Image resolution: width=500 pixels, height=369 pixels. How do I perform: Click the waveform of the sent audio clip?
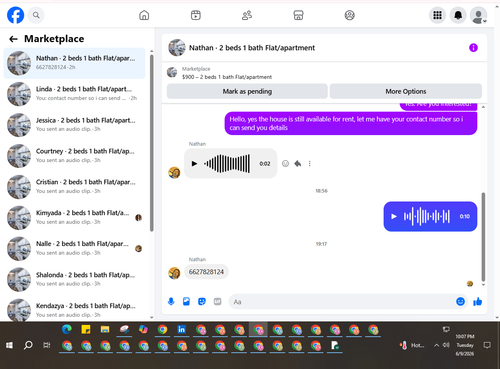click(426, 216)
